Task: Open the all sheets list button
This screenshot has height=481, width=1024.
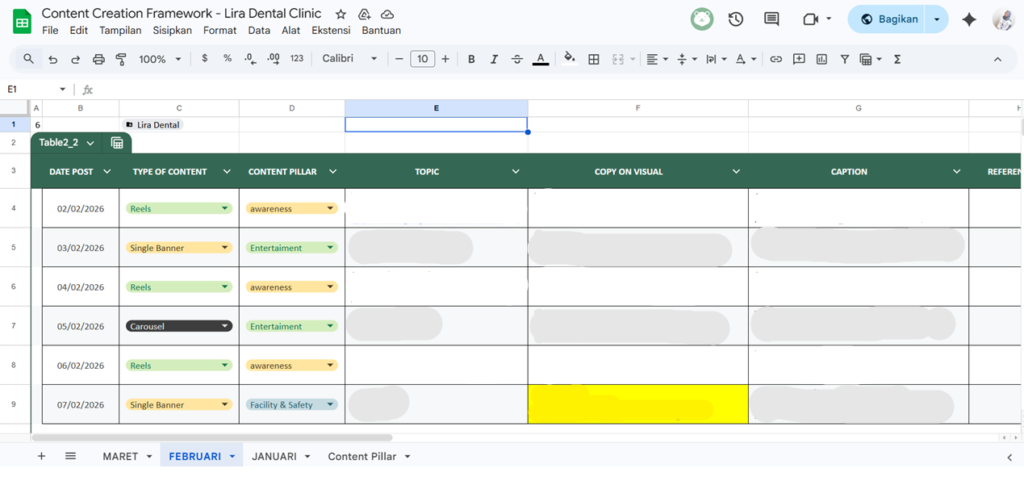Action: (x=71, y=456)
